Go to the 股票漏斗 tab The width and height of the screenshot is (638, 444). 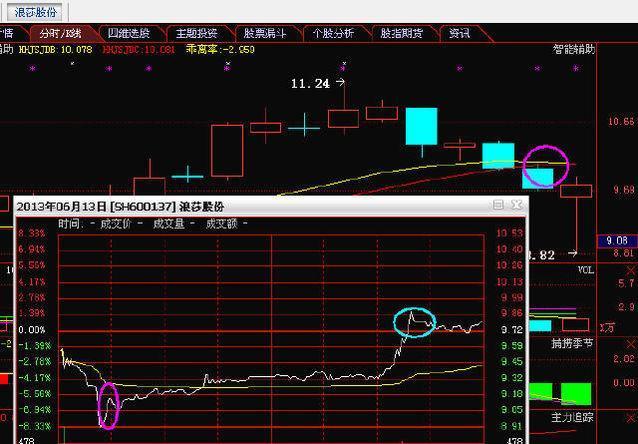pos(265,33)
